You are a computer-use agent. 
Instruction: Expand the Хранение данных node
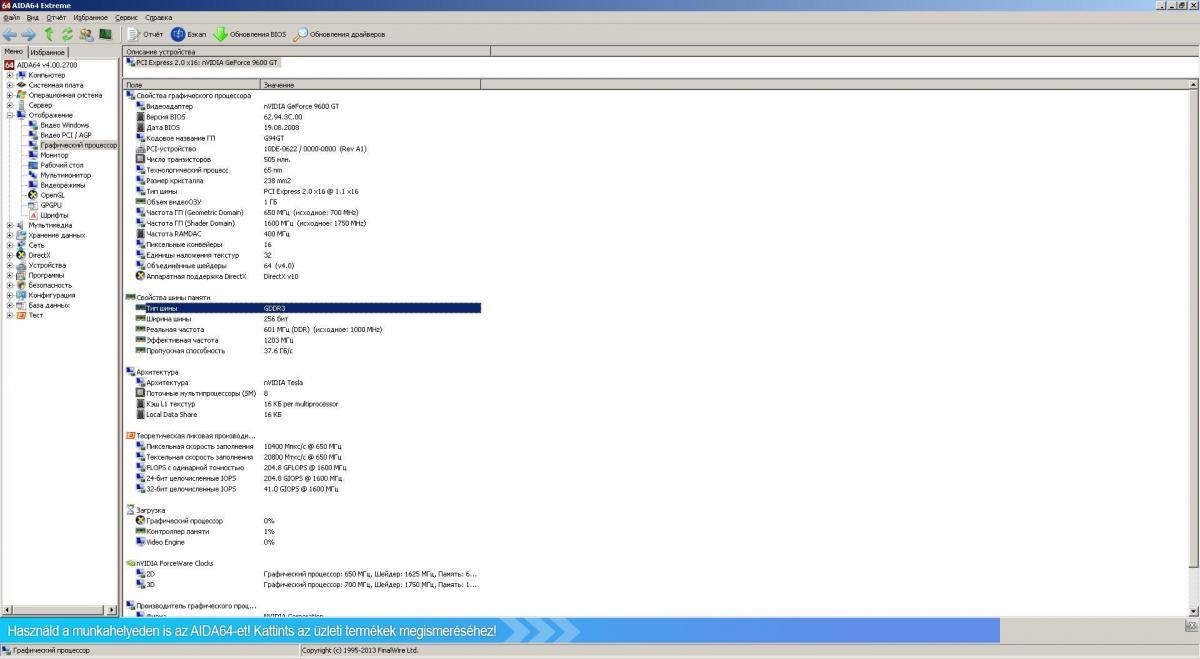(x=10, y=235)
